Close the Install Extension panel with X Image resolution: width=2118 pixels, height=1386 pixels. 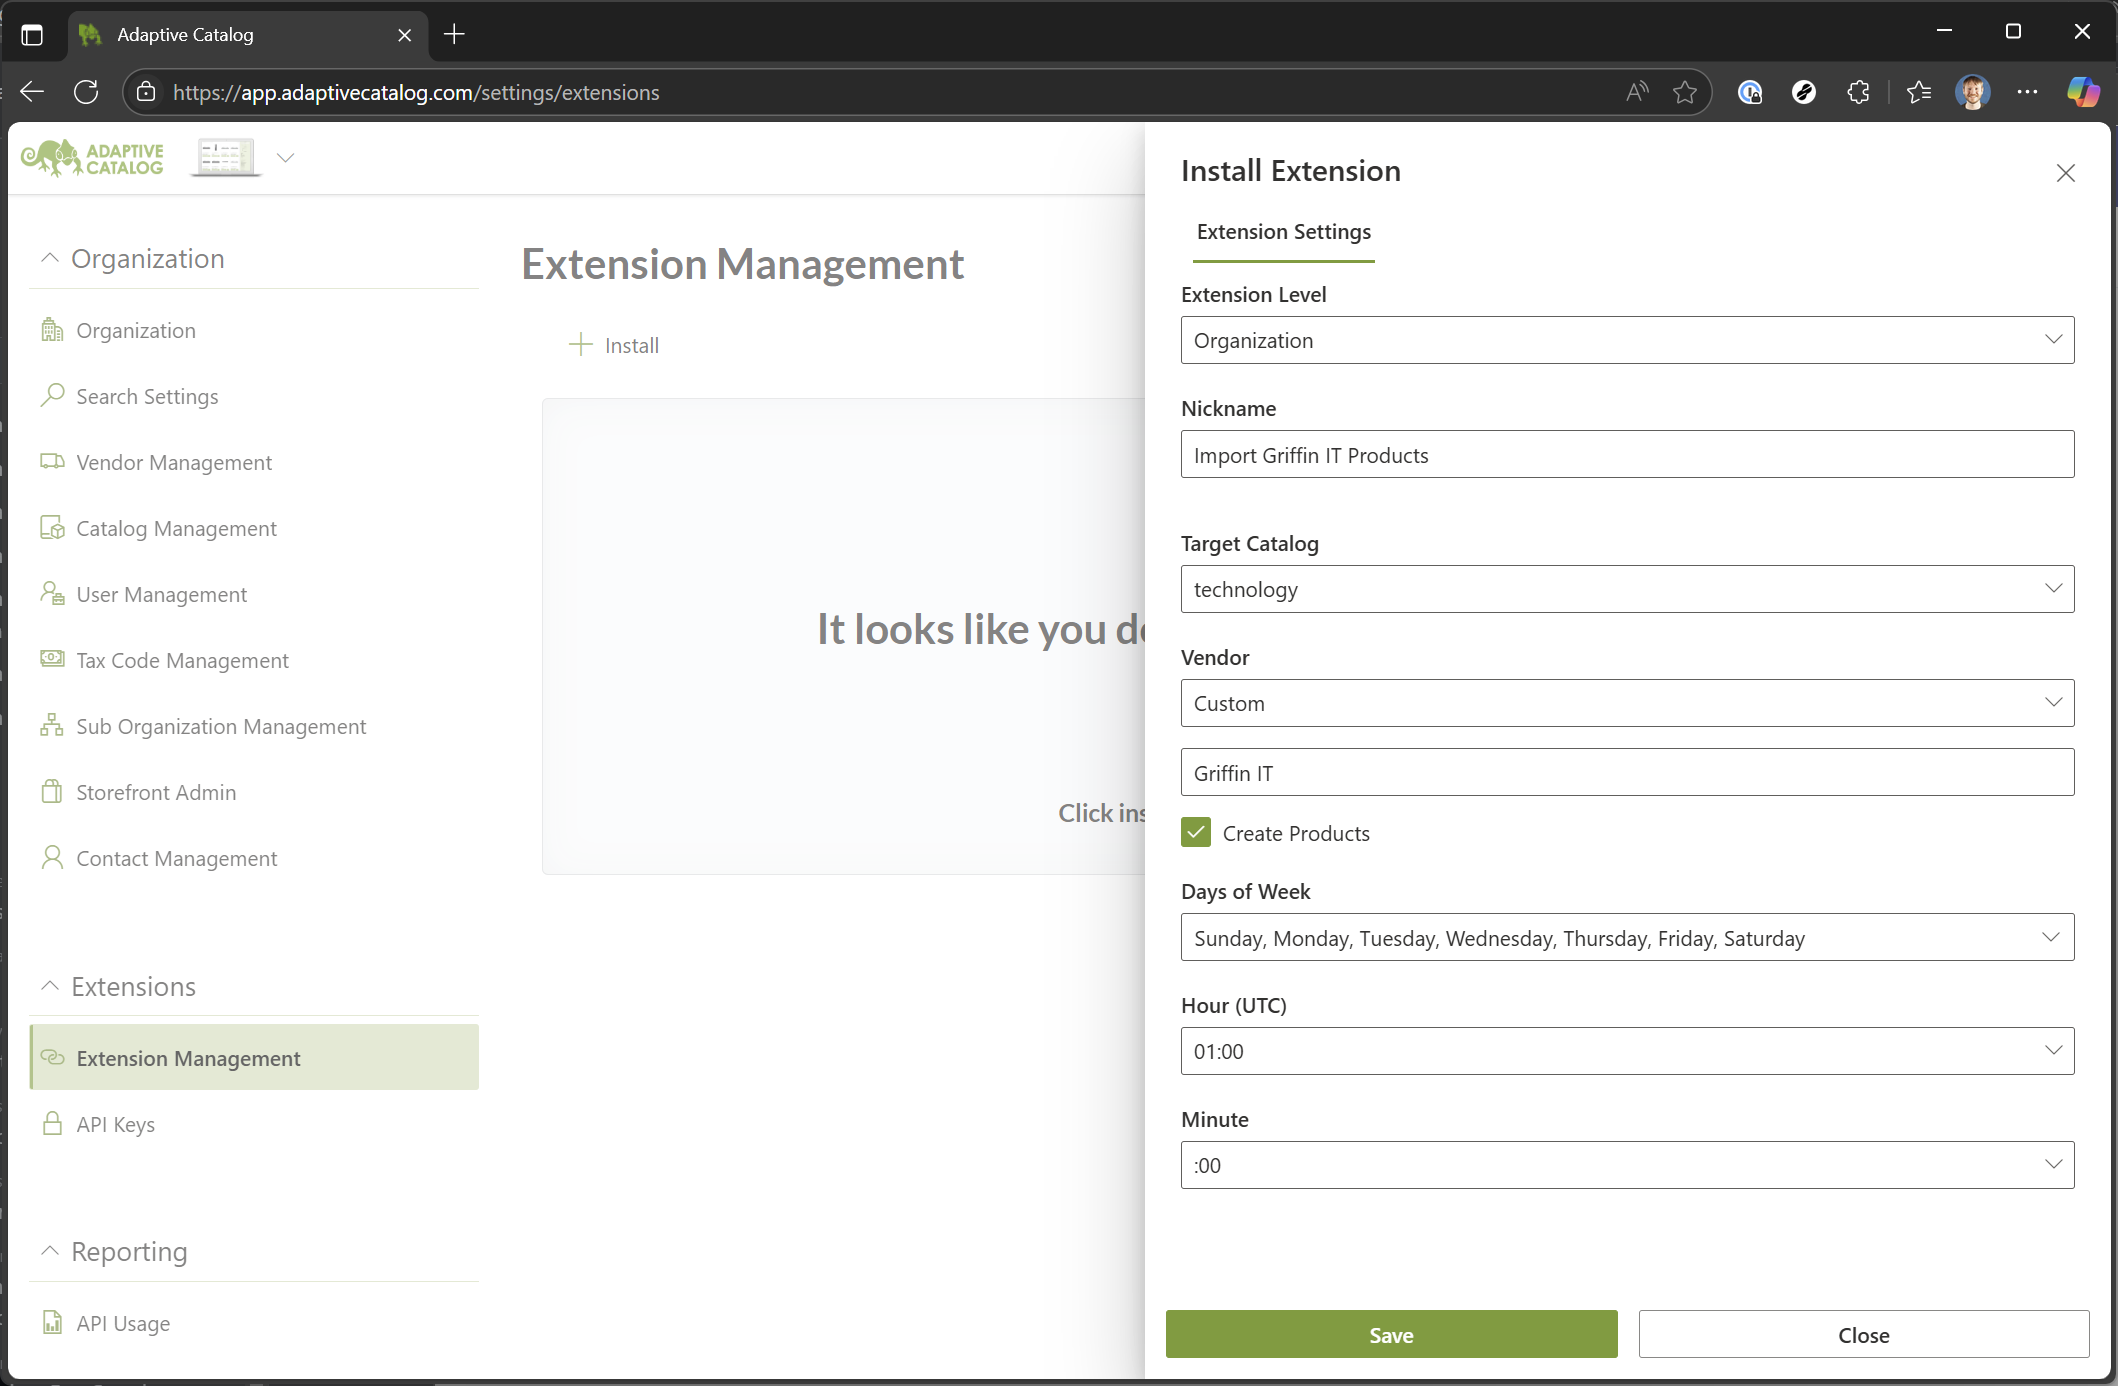tap(2066, 173)
